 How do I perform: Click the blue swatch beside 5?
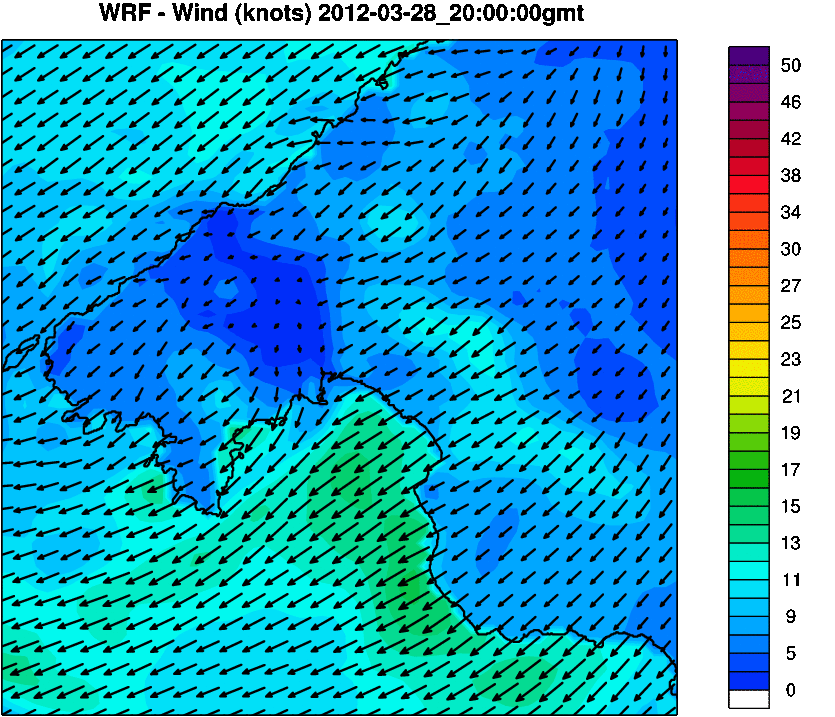pyautogui.click(x=749, y=662)
